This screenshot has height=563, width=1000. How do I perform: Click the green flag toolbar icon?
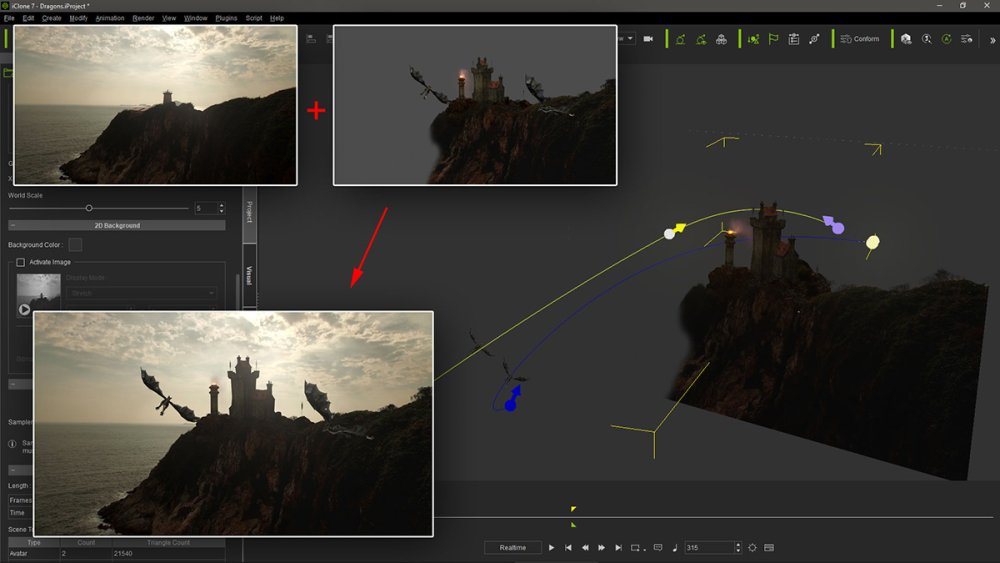pos(774,39)
